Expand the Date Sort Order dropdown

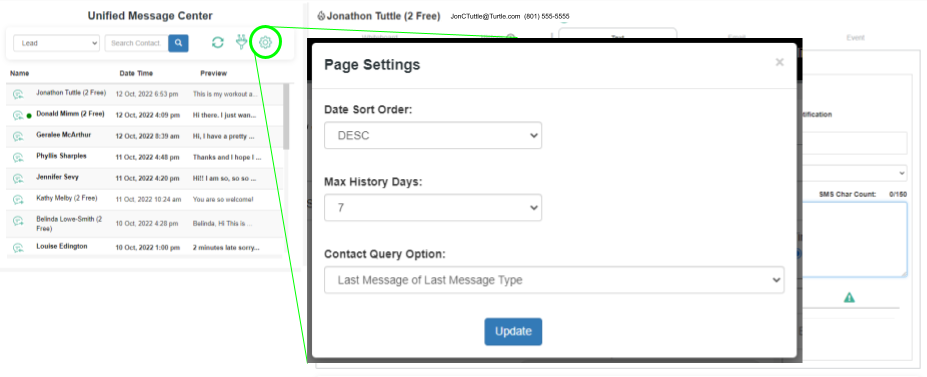[x=433, y=135]
